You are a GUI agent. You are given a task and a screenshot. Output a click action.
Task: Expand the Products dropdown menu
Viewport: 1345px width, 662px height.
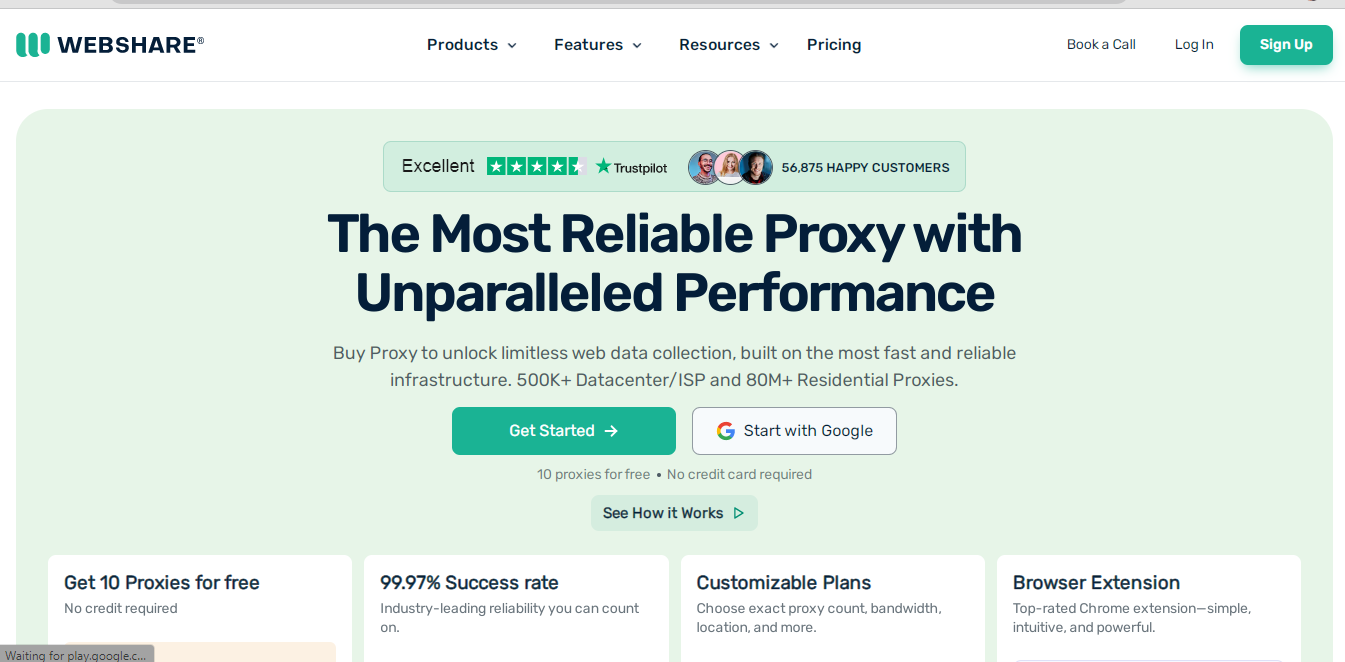click(x=471, y=45)
